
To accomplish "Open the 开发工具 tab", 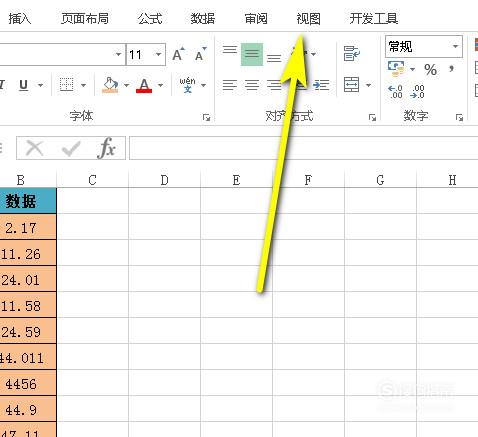I will coord(374,19).
